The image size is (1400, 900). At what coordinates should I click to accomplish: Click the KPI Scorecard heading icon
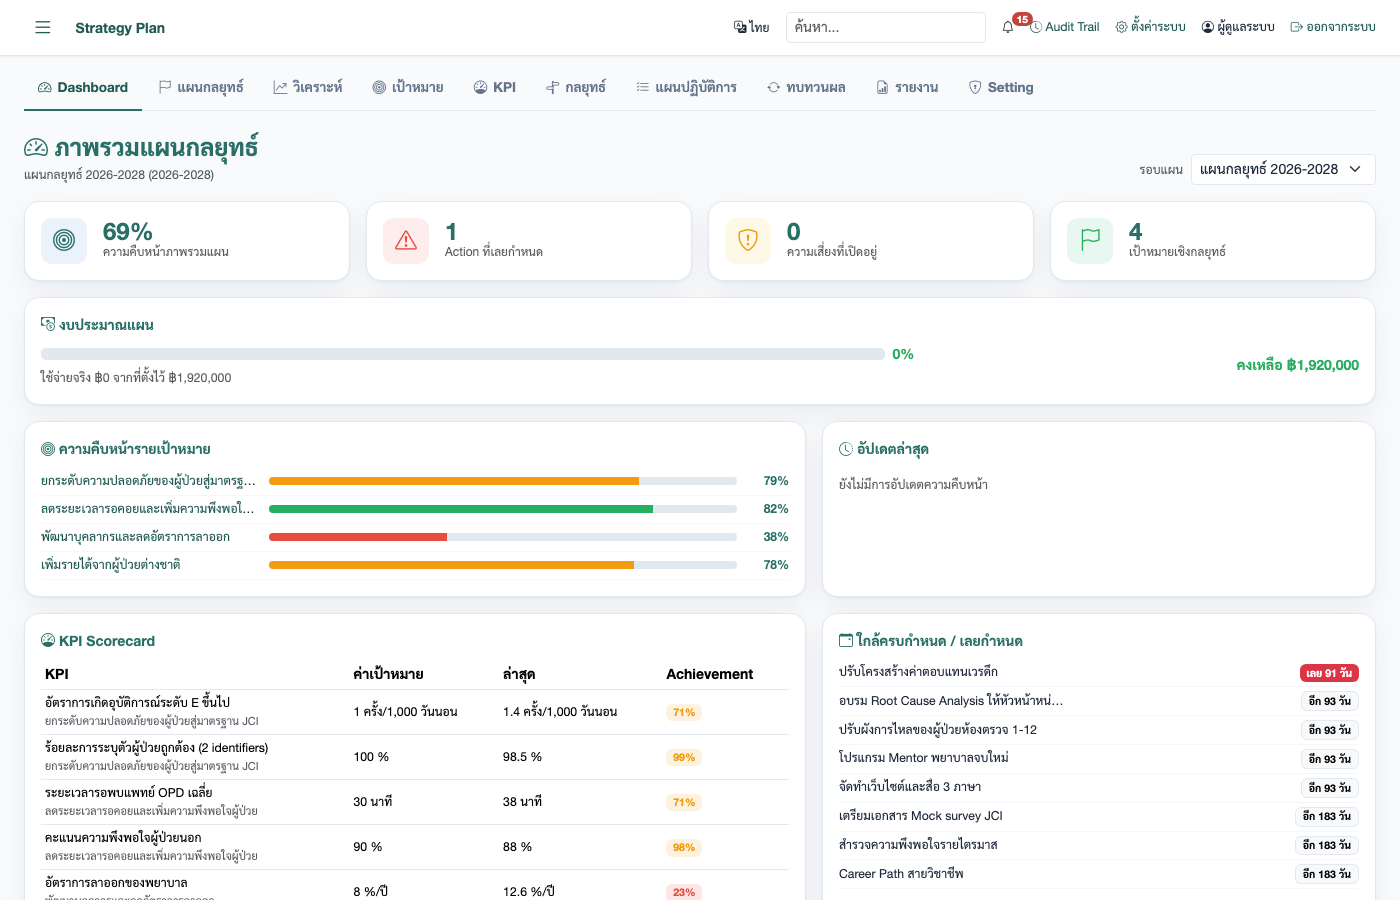[x=48, y=640]
